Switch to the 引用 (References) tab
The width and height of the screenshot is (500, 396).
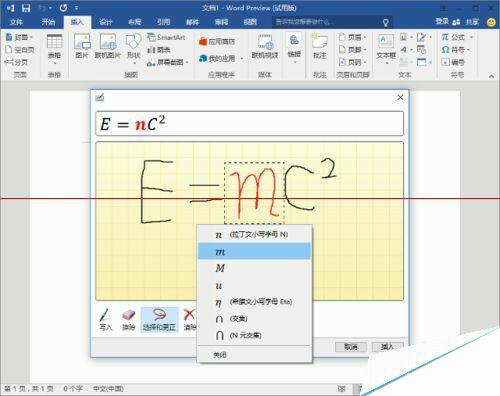tap(163, 22)
